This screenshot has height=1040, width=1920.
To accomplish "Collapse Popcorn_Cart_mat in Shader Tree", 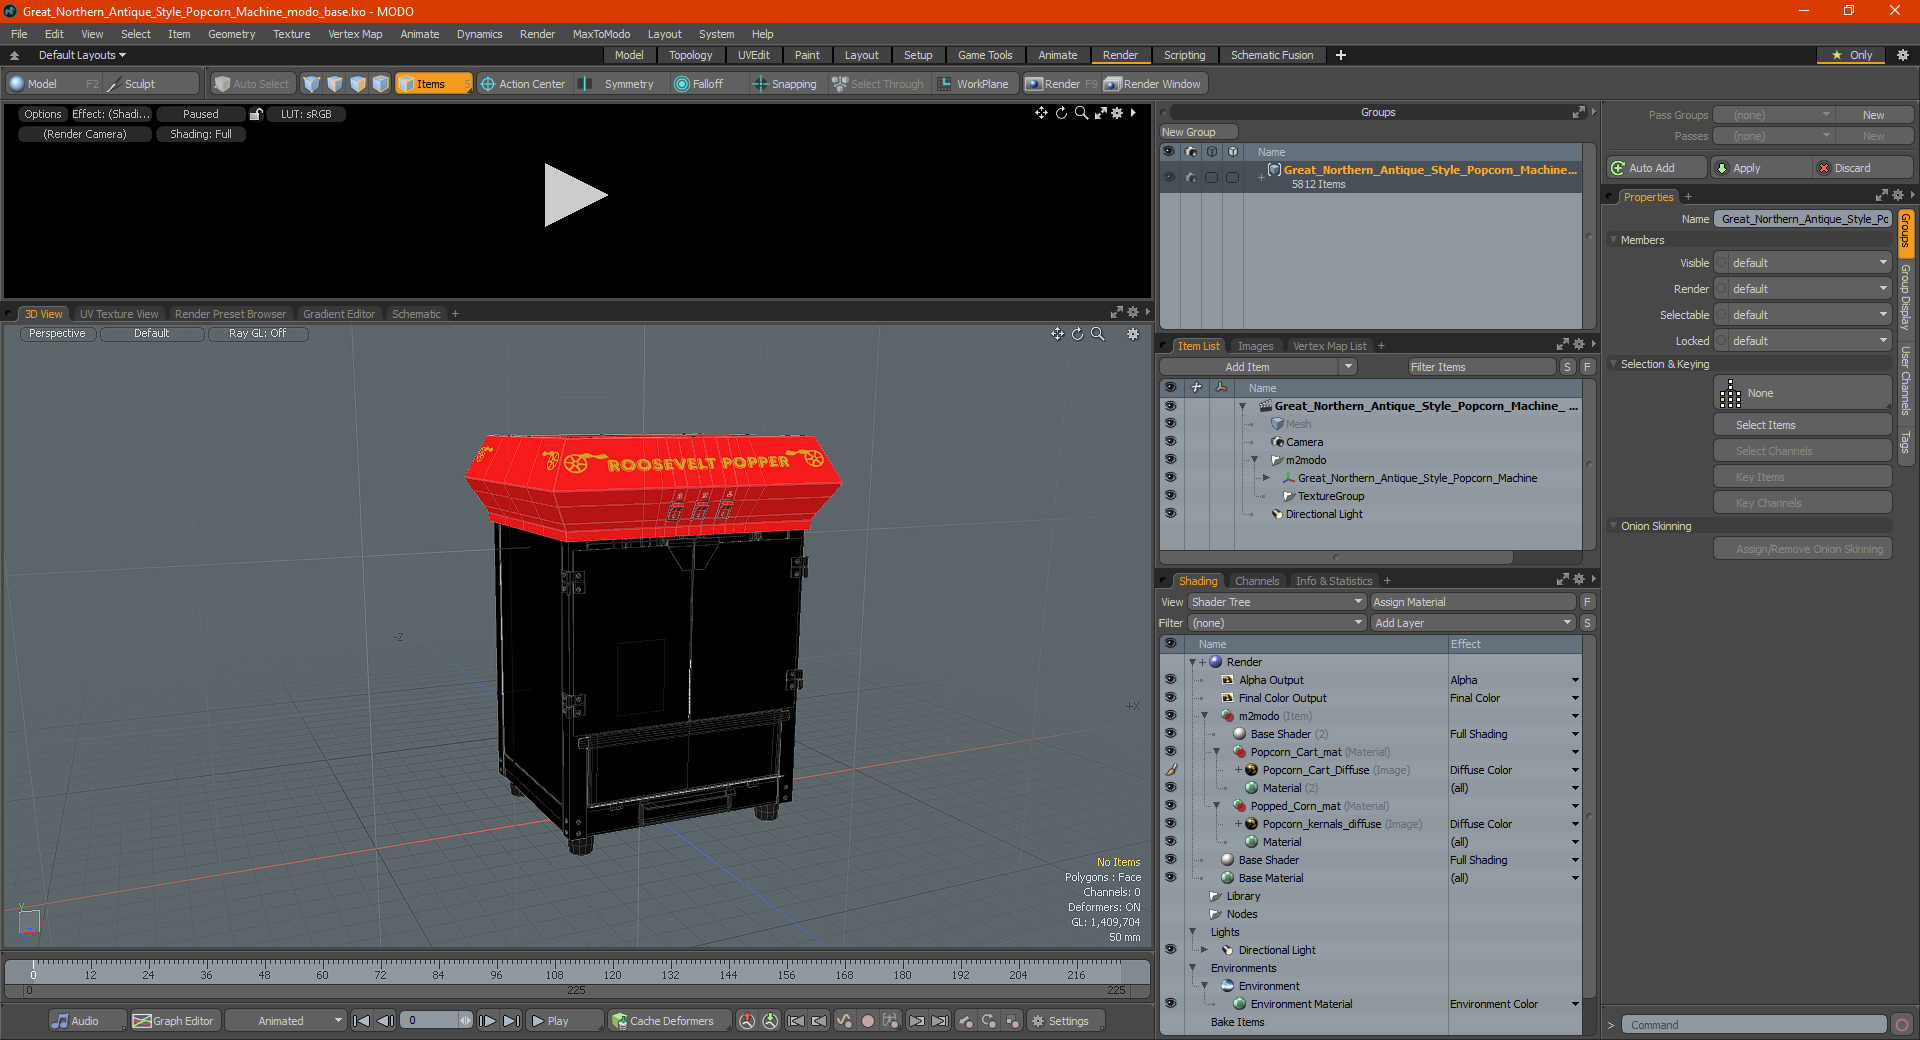I will (x=1217, y=752).
